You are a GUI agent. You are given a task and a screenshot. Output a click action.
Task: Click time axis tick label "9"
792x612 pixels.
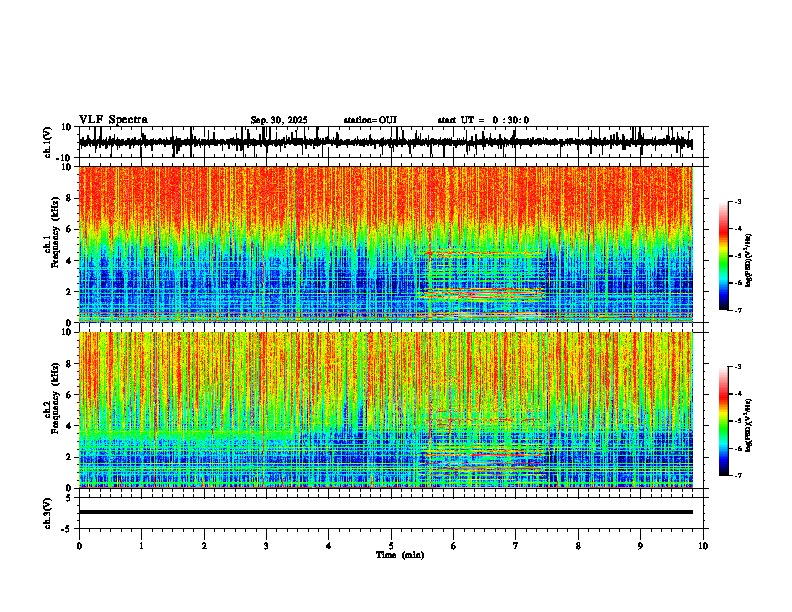640,546
